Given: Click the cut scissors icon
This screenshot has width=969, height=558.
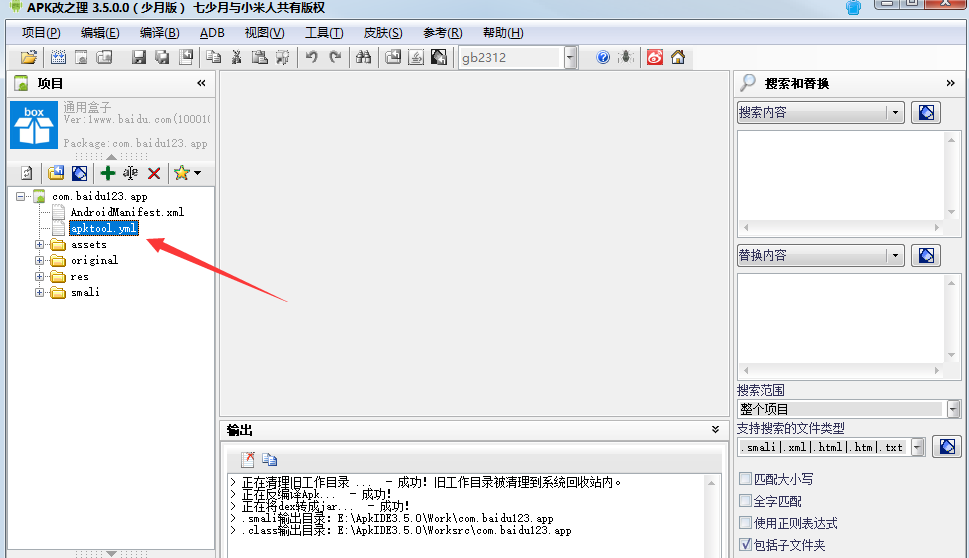Looking at the screenshot, I should point(236,57).
